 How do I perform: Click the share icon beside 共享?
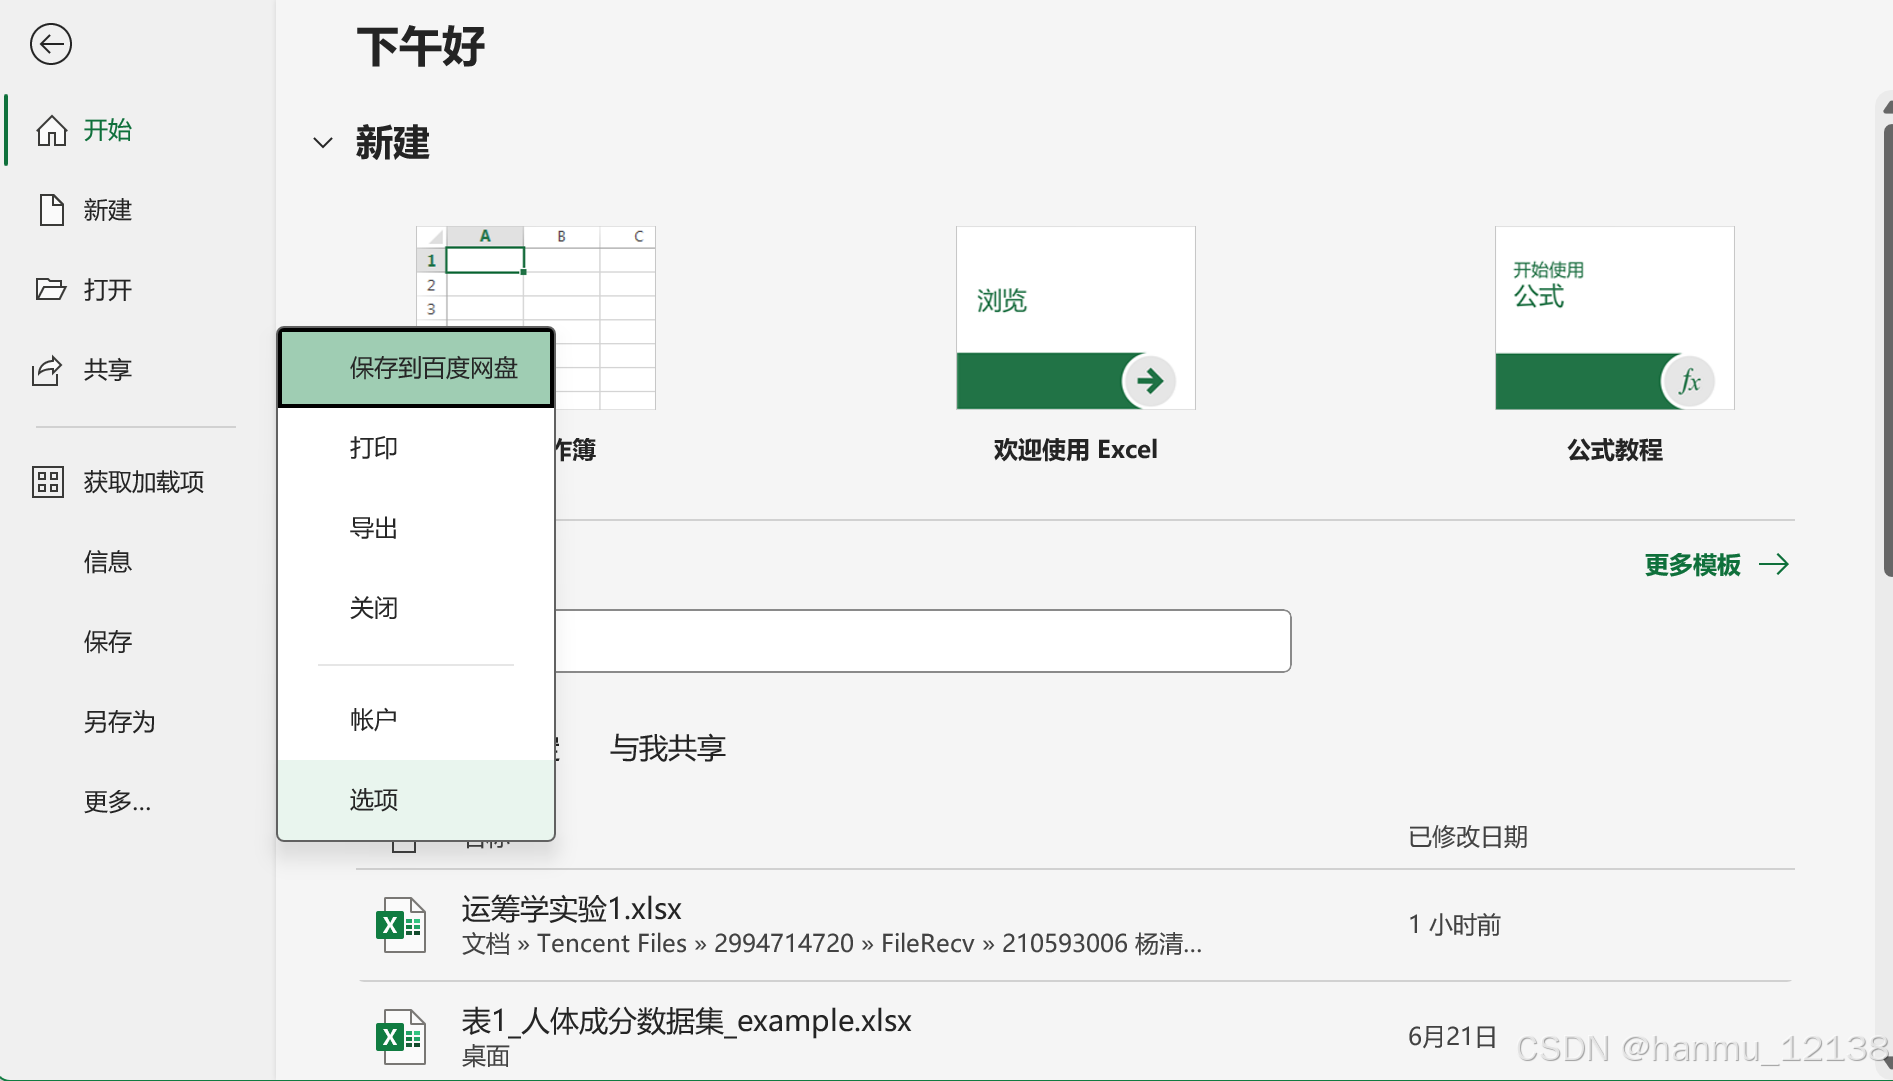click(48, 370)
